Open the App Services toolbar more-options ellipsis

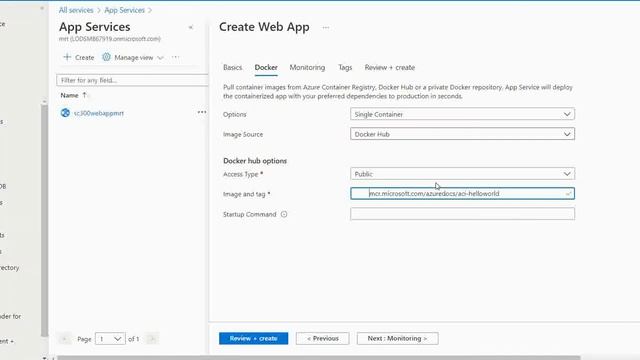click(x=176, y=57)
